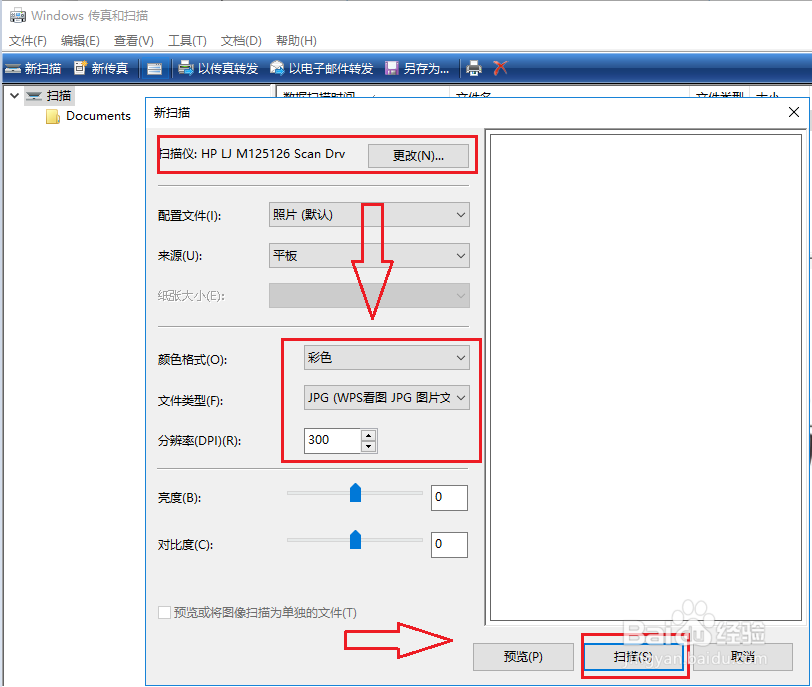Open the 文件(F) menu

click(27, 40)
